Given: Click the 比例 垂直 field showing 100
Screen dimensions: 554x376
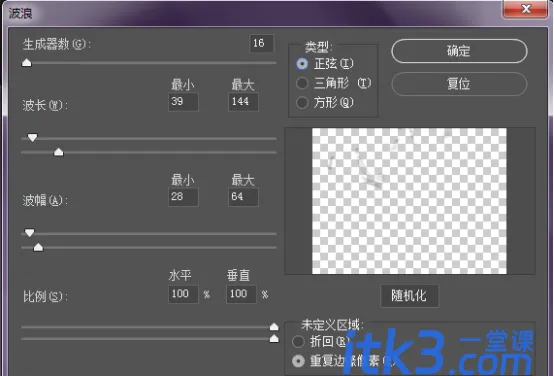Looking at the screenshot, I should pos(241,294).
